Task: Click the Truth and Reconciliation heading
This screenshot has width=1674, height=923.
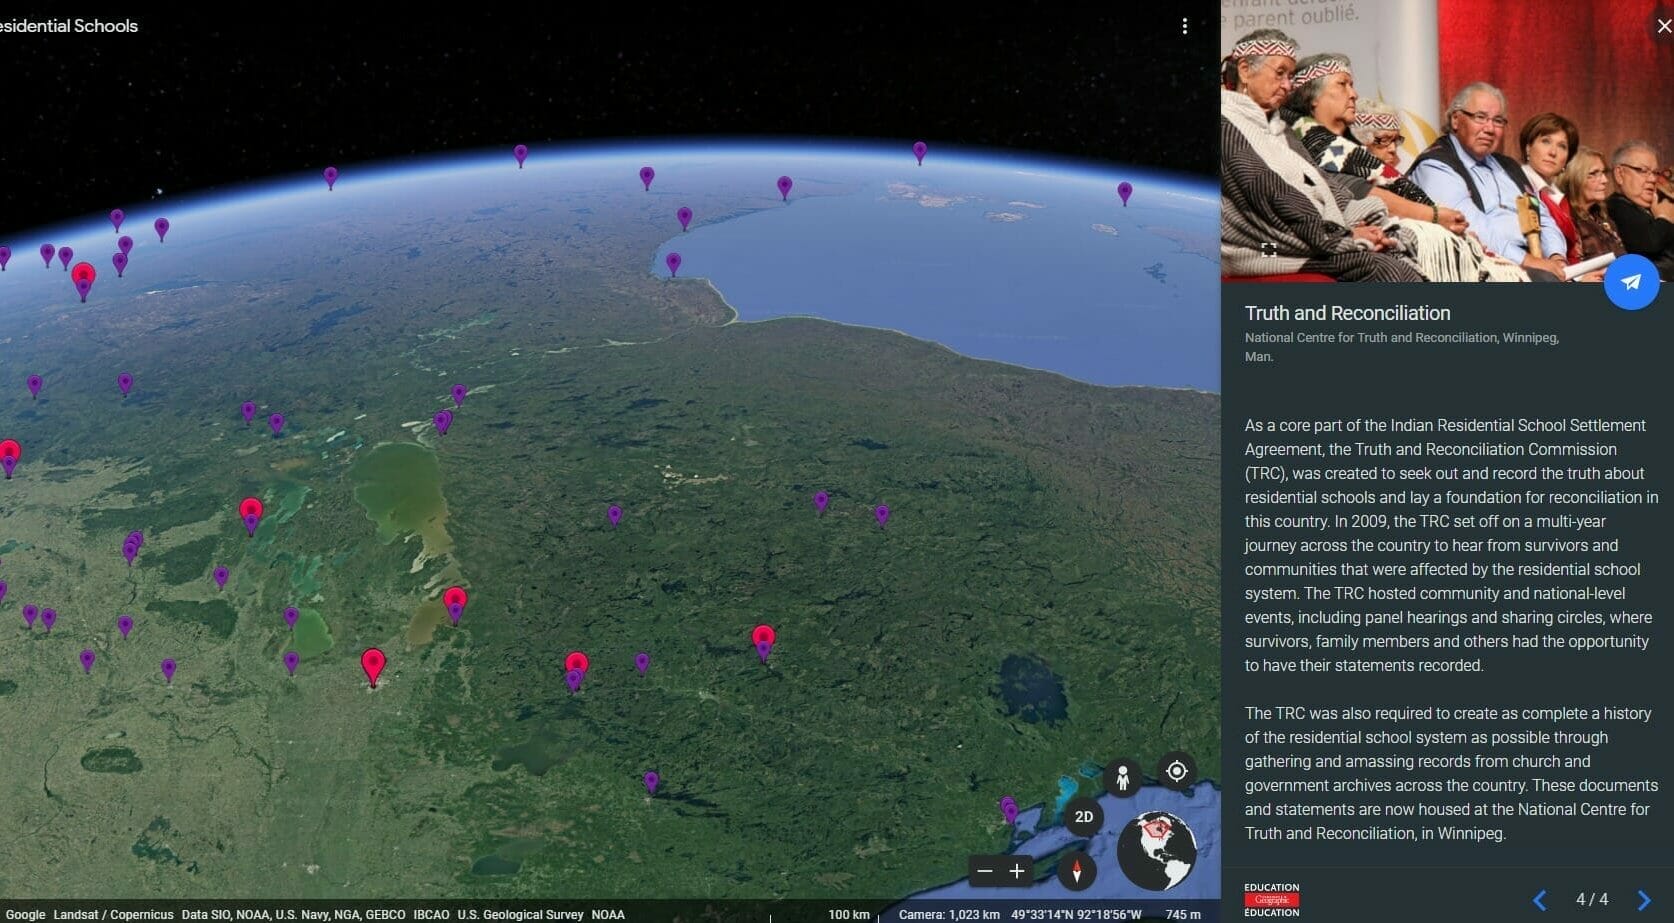Action: point(1347,313)
